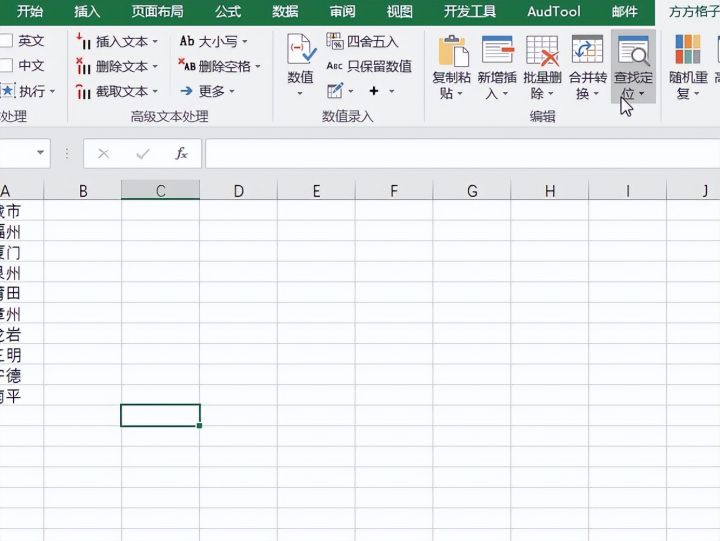Open the 批量删除 tool

tap(542, 67)
